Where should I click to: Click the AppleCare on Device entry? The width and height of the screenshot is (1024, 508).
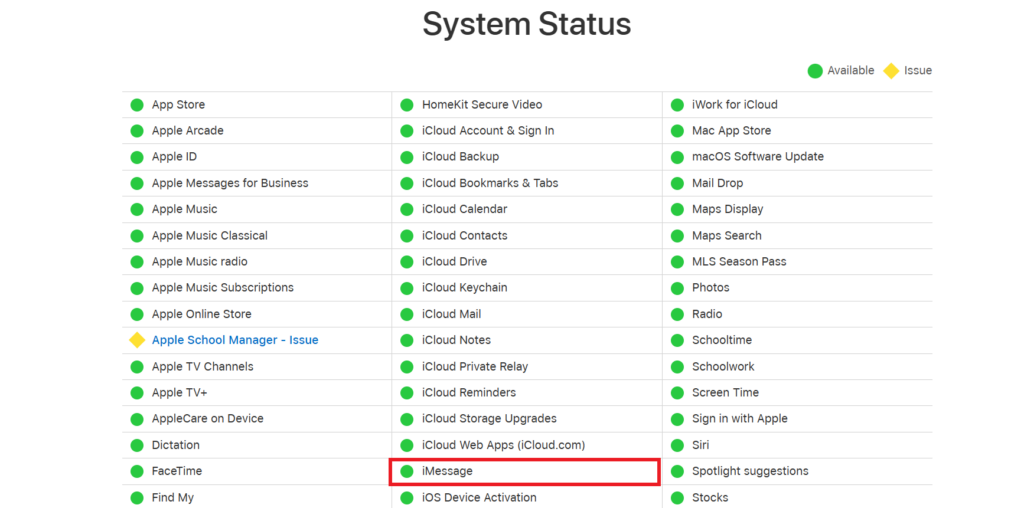point(208,419)
